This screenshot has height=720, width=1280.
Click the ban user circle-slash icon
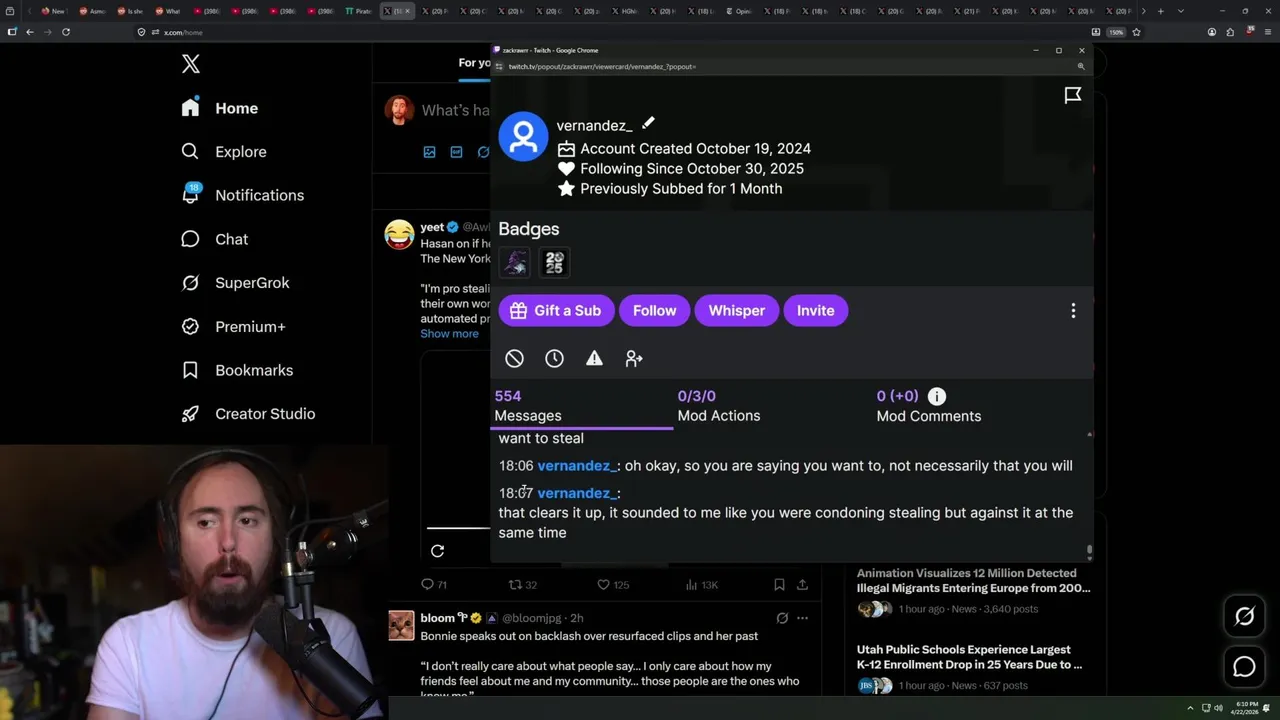coord(514,358)
